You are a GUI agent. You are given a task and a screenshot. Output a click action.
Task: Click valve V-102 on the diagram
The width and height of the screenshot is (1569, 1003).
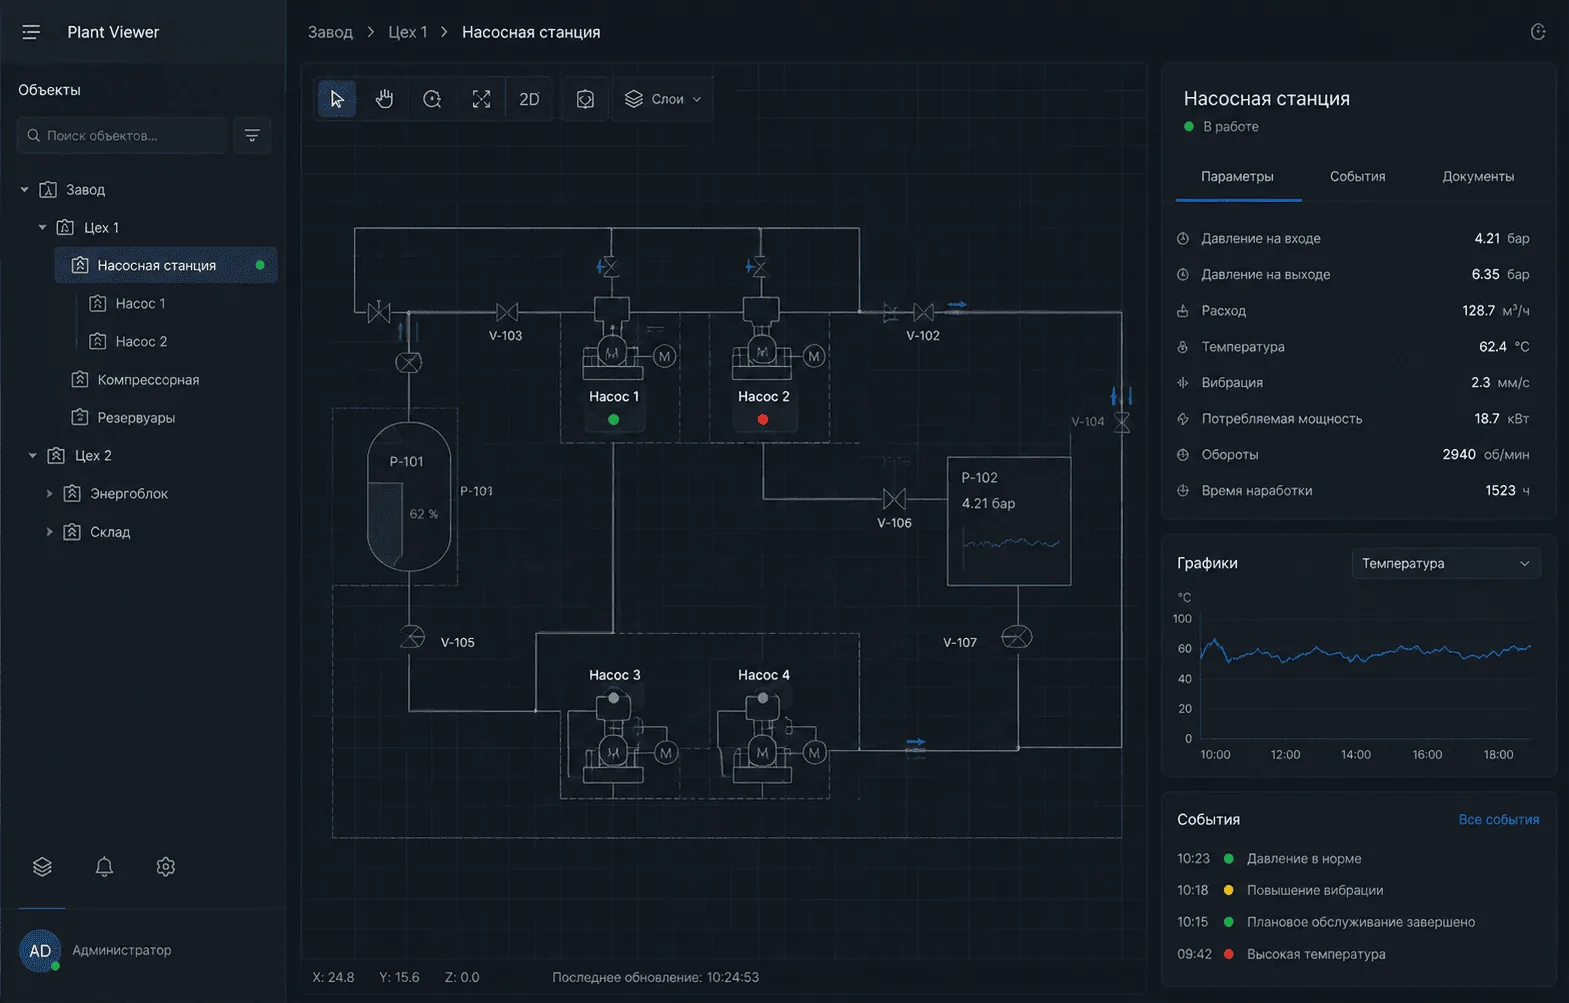[x=924, y=312]
